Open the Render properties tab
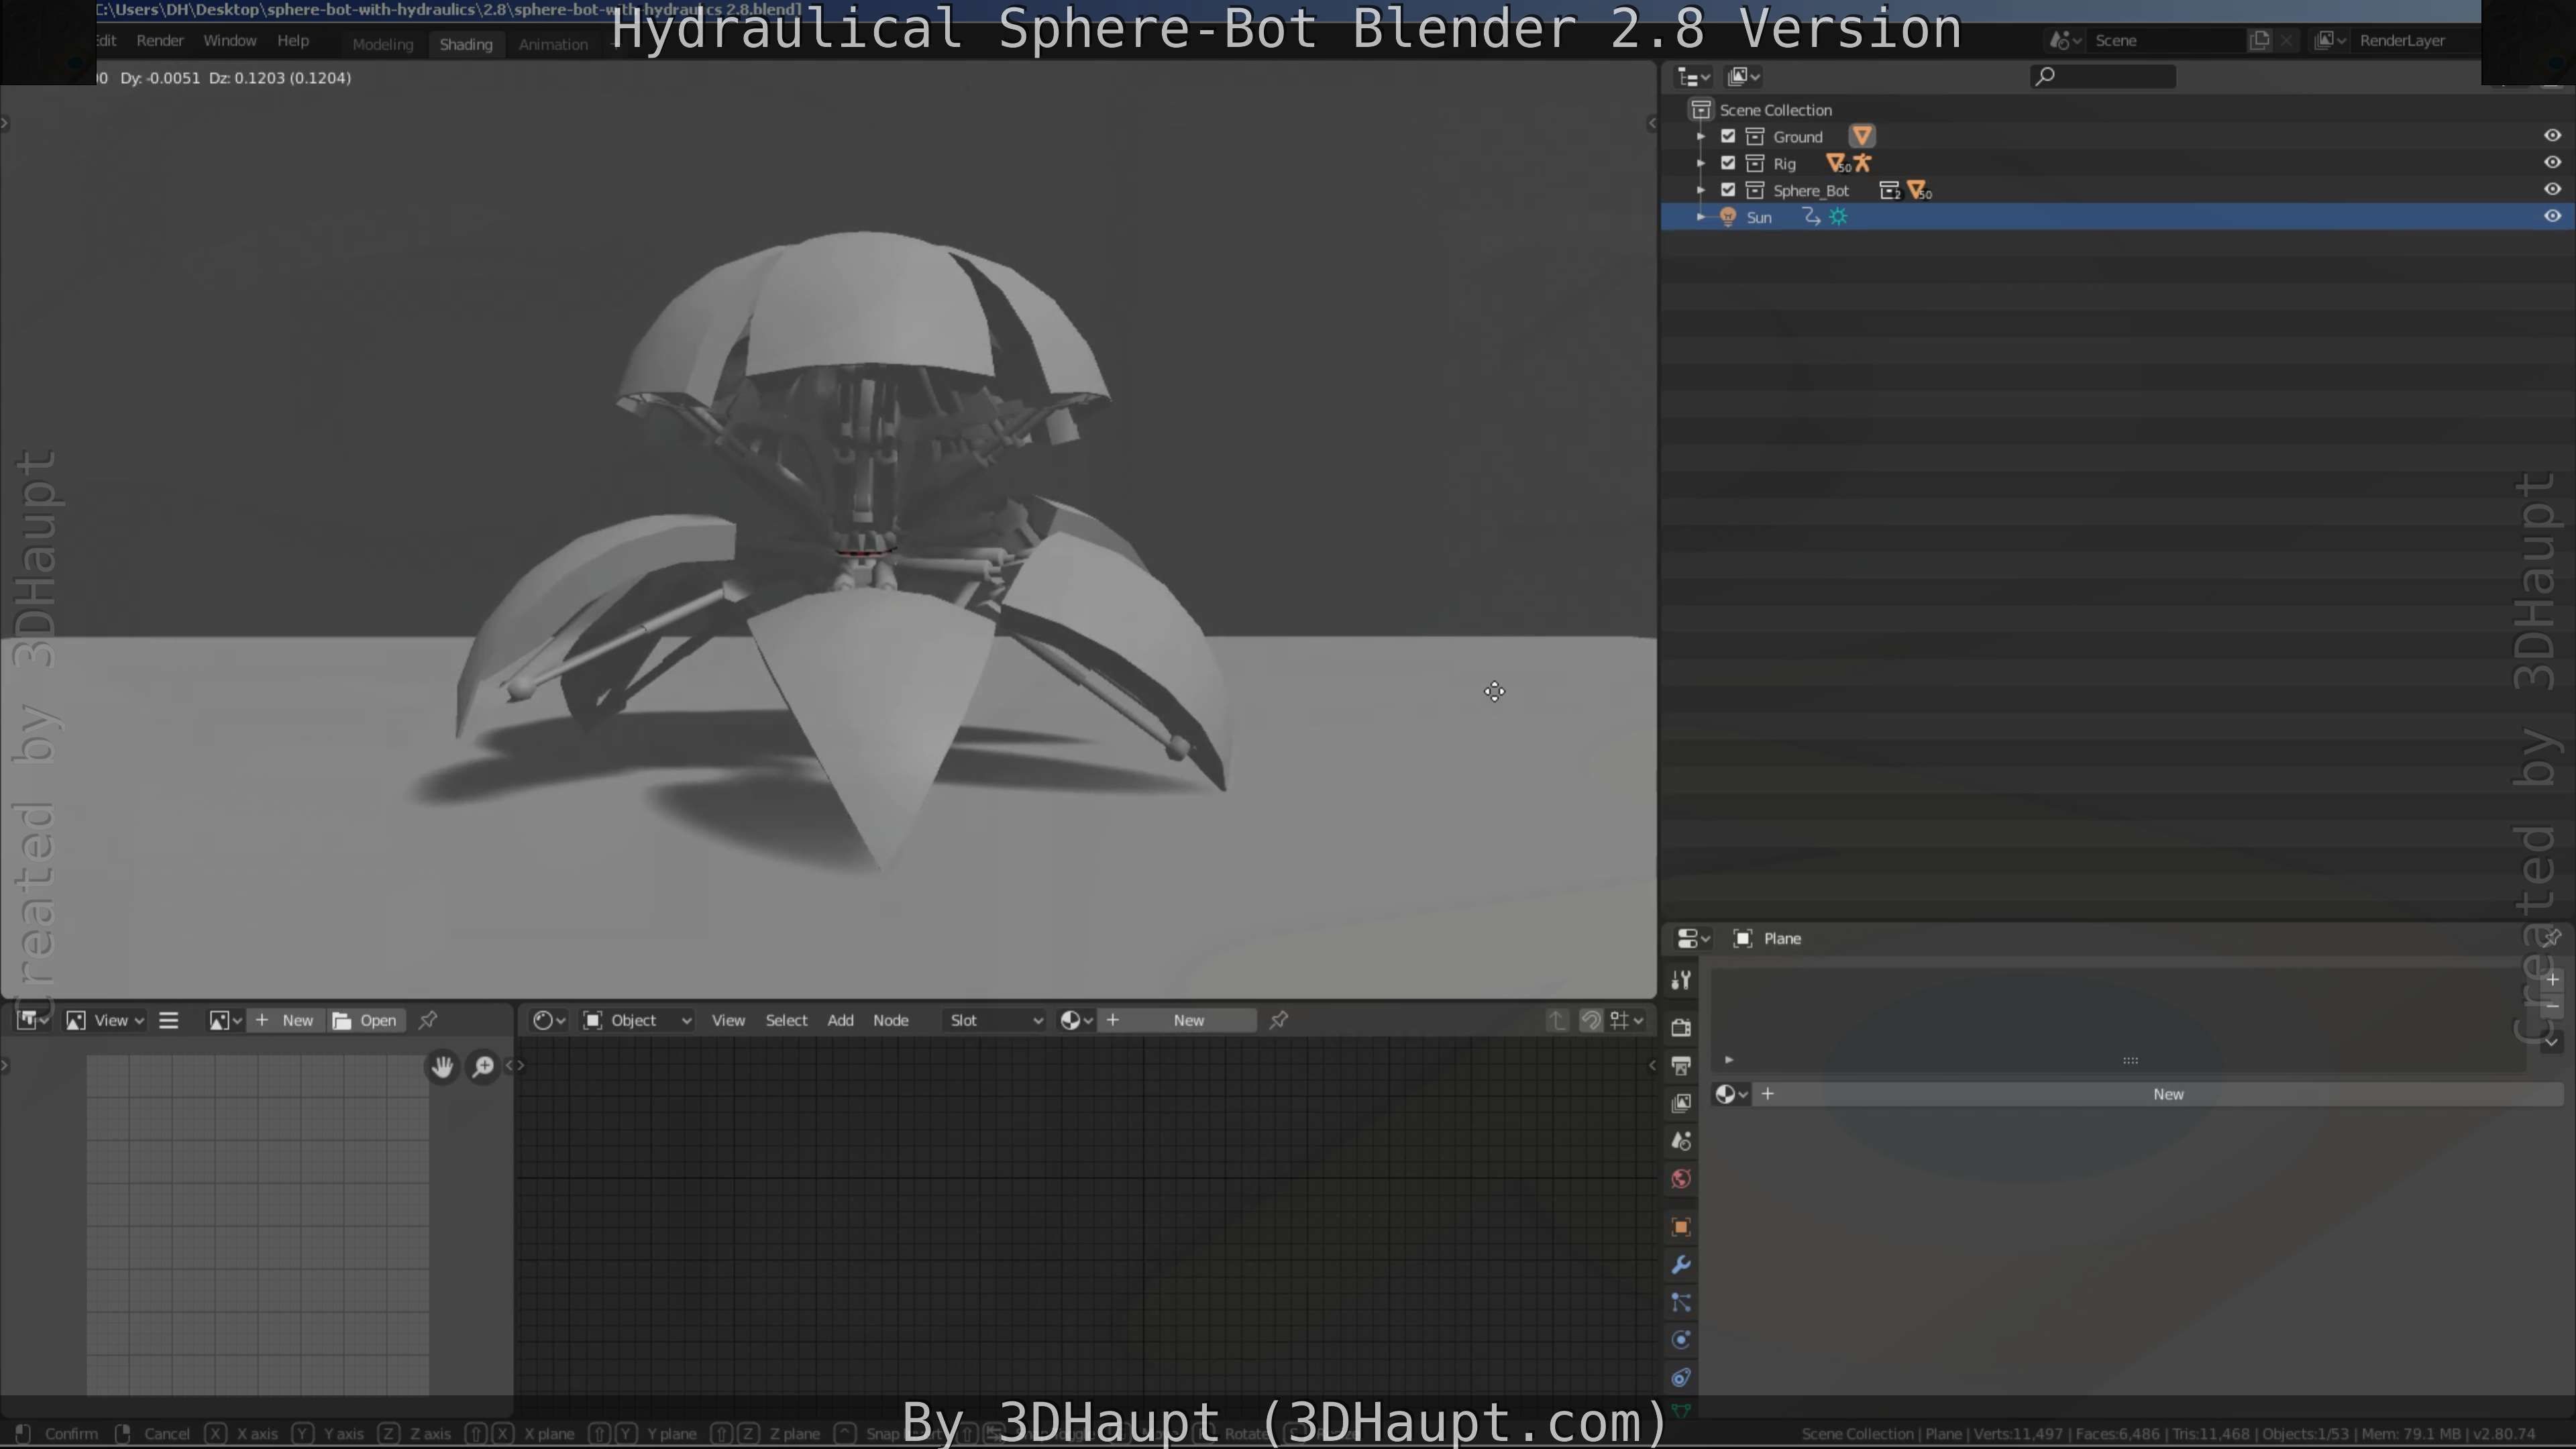Image resolution: width=2576 pixels, height=1449 pixels. (x=1681, y=1027)
